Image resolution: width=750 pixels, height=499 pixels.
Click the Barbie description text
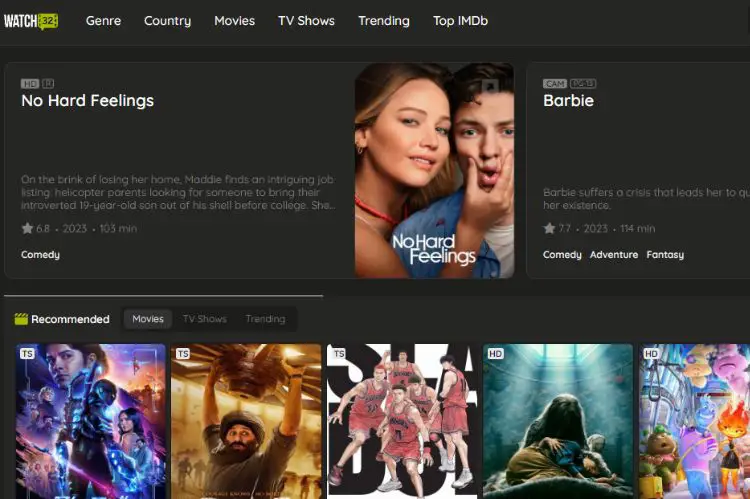point(646,199)
